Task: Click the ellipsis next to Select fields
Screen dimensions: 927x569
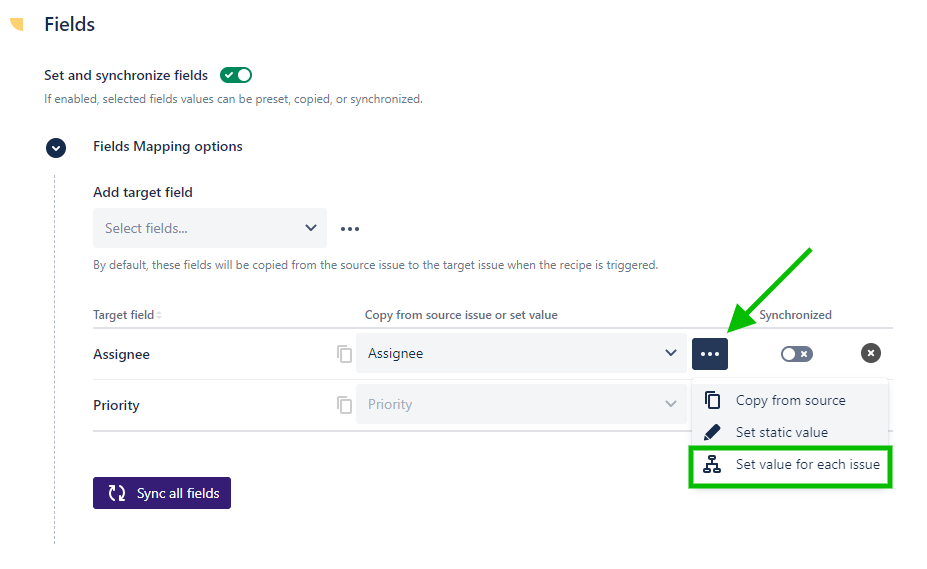Action: click(349, 229)
